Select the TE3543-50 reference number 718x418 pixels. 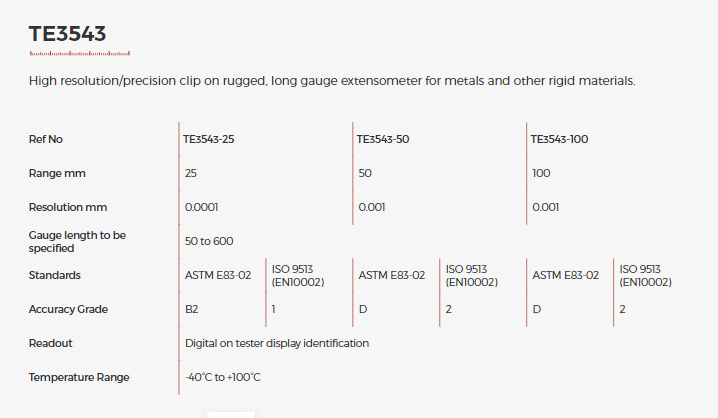(383, 139)
